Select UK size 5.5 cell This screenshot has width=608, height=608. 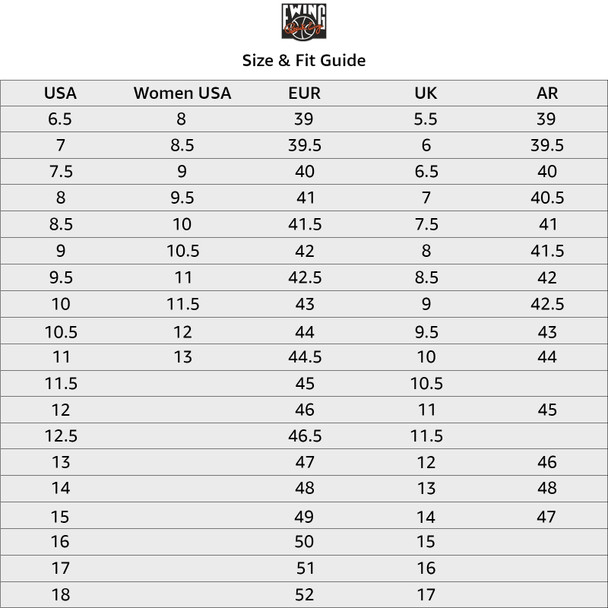425,119
